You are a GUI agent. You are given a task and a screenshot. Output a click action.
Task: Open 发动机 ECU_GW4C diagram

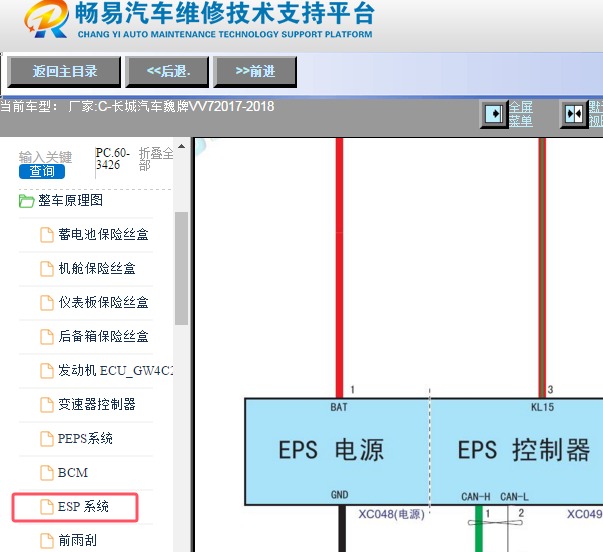(x=115, y=370)
